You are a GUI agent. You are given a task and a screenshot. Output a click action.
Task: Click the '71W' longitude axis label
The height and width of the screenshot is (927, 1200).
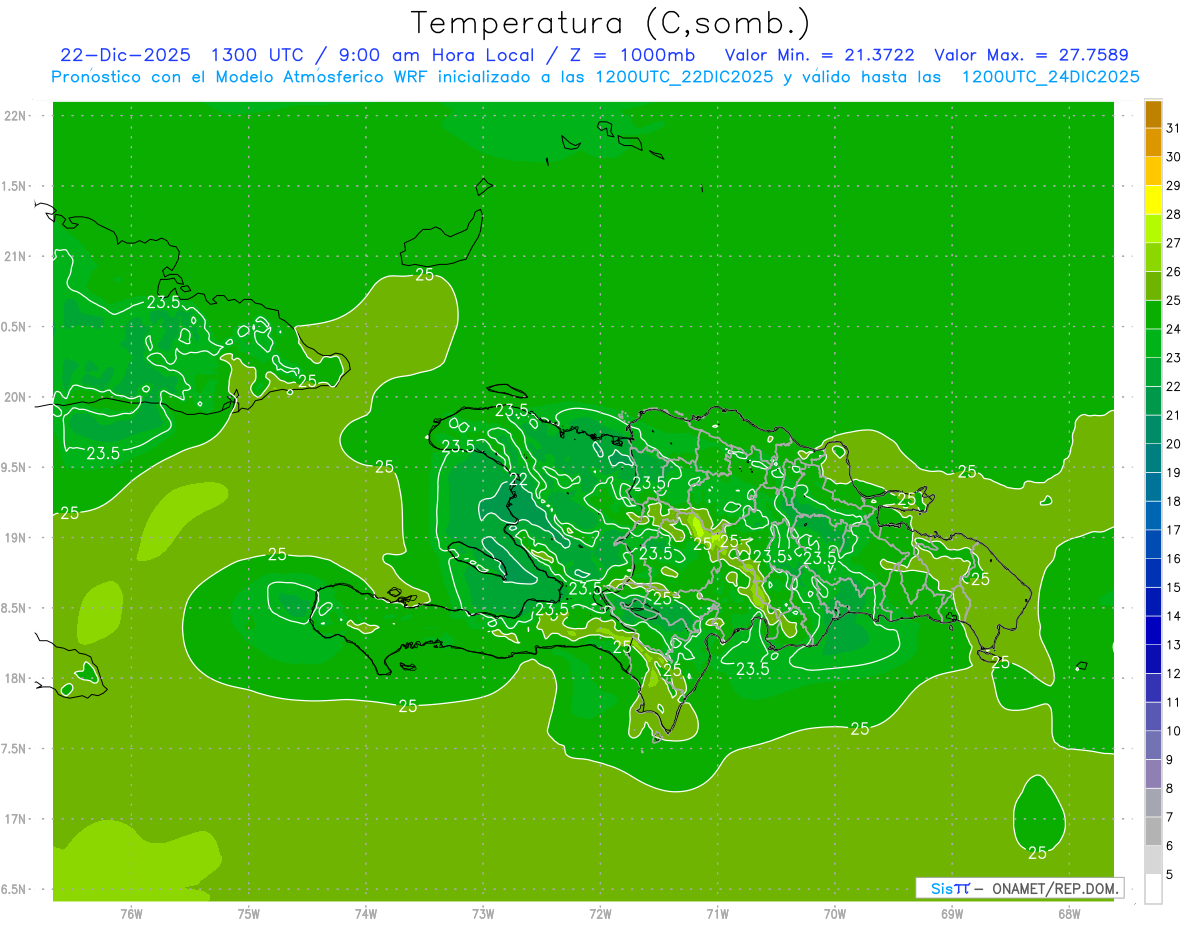coord(717,914)
